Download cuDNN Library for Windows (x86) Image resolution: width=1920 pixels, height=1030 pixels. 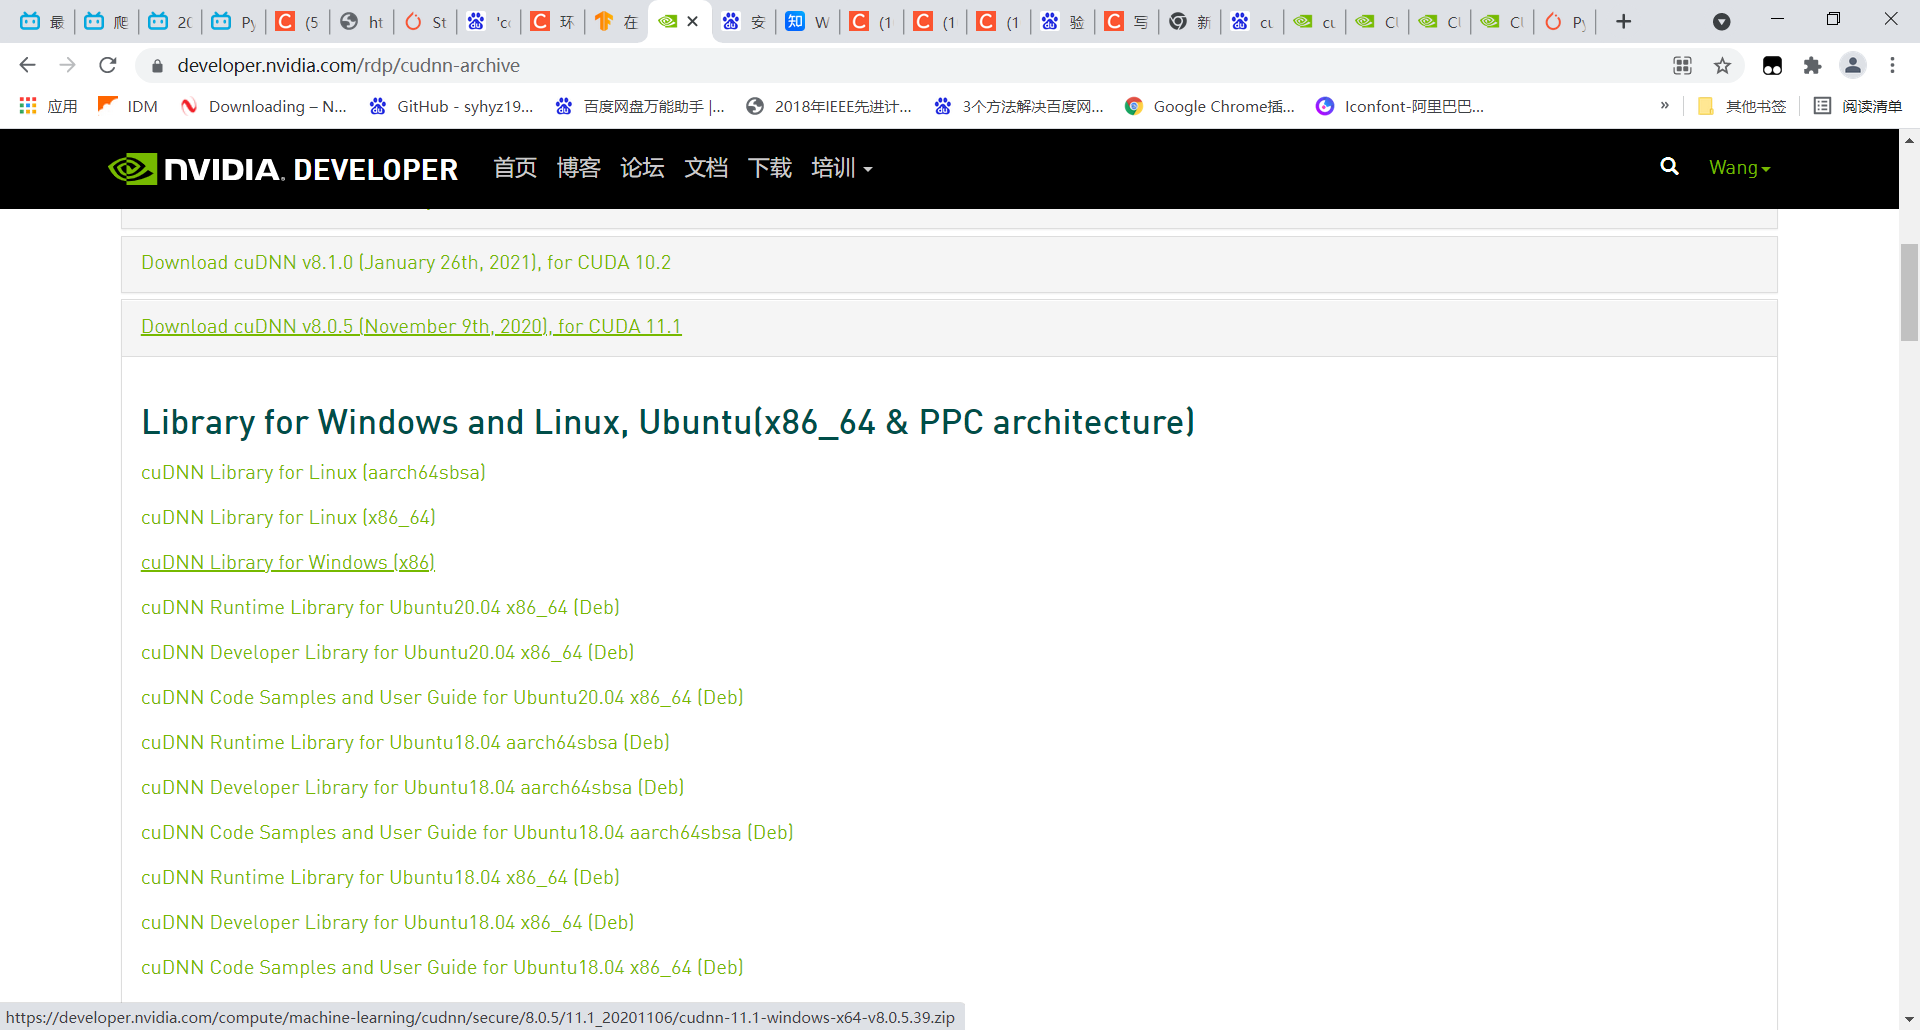pyautogui.click(x=288, y=562)
